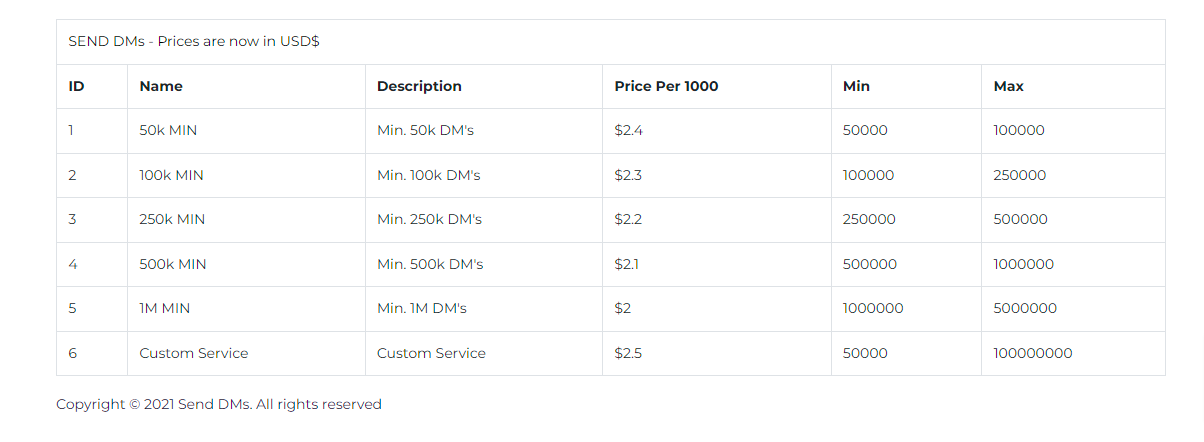Click the ID column header
Viewport: 1204px width, 442px height.
click(76, 86)
